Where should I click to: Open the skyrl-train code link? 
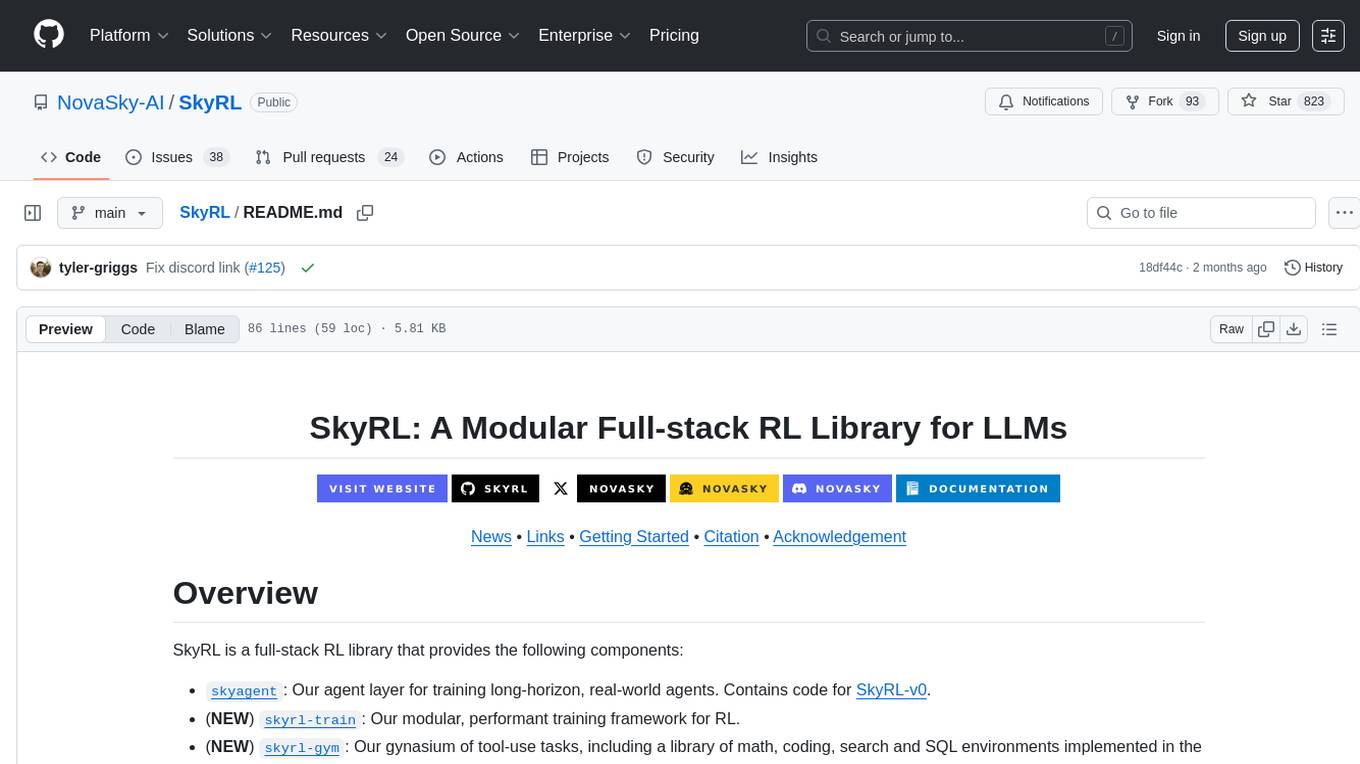click(310, 720)
